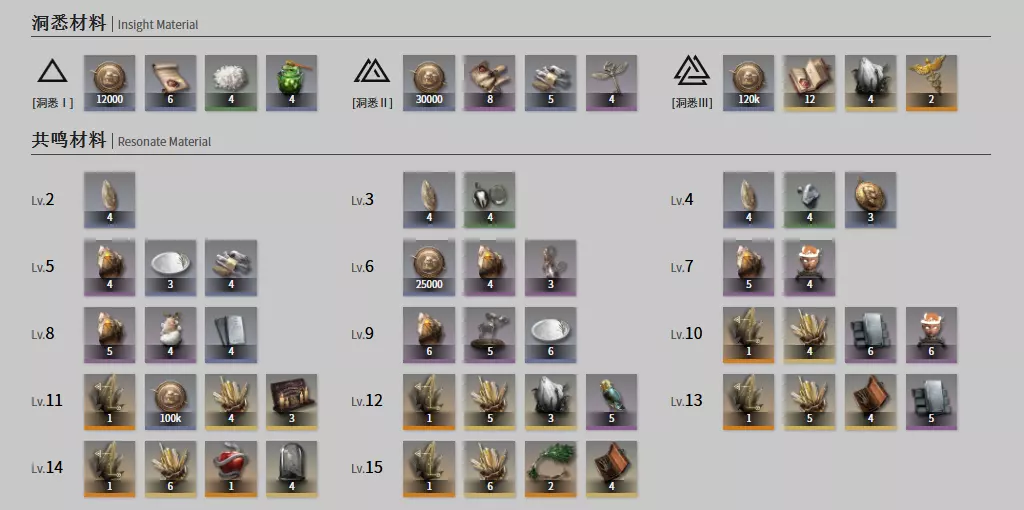Click the 100k coin icon at Lv.11
Screen dimensions: 1024x510
170,401
